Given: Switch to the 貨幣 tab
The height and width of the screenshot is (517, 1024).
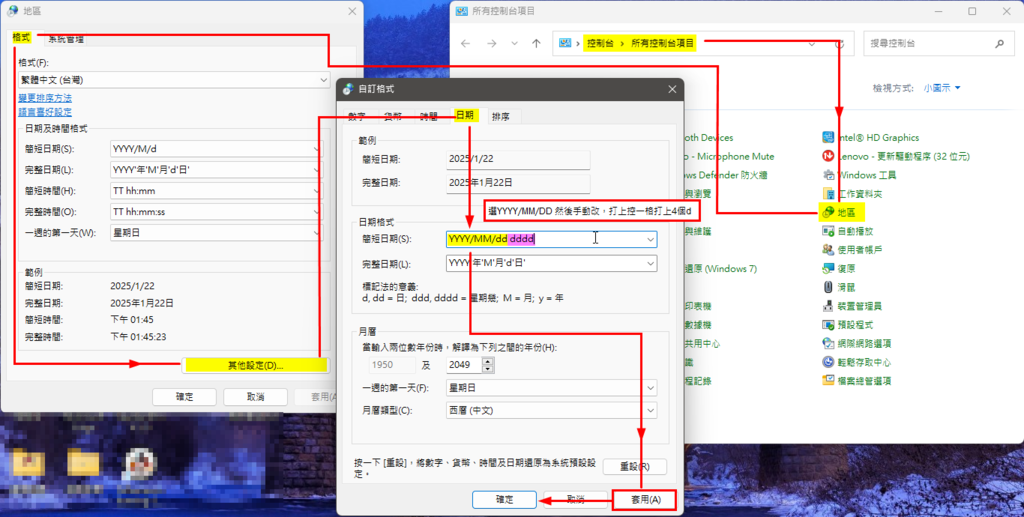Looking at the screenshot, I should coord(392,116).
